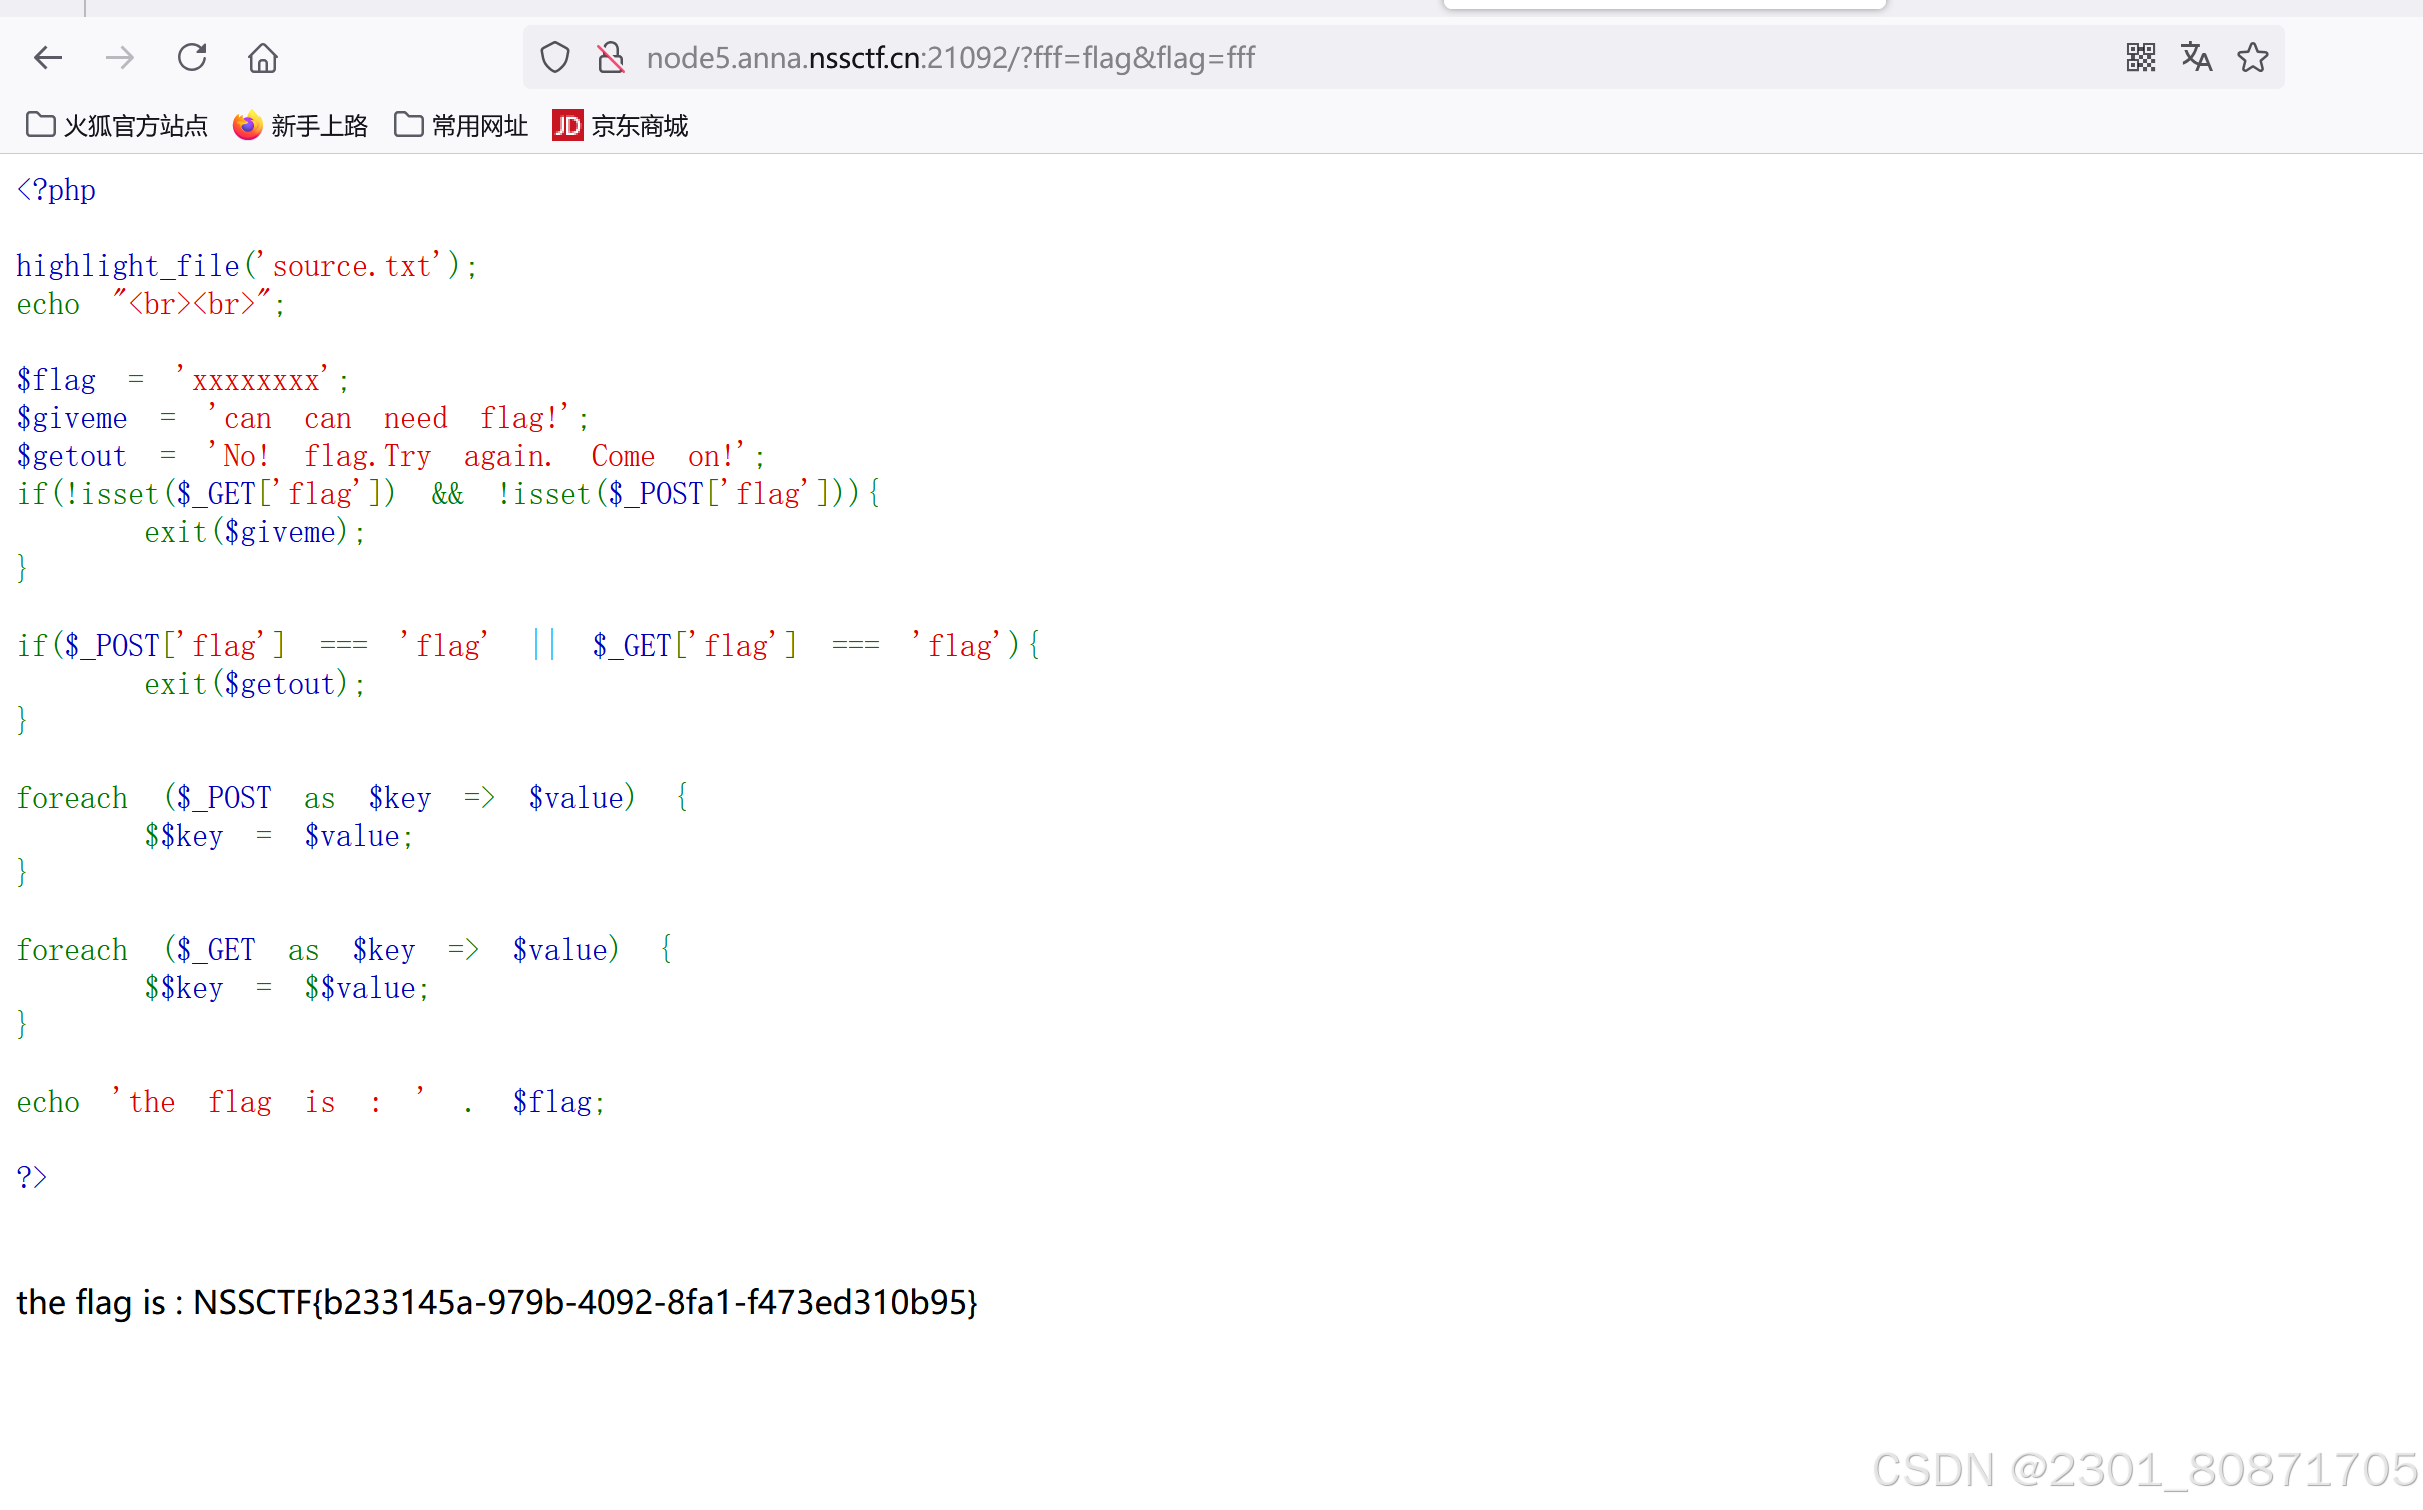The height and width of the screenshot is (1510, 2423).
Task: Click the browser back arrow
Action: pyautogui.click(x=48, y=58)
